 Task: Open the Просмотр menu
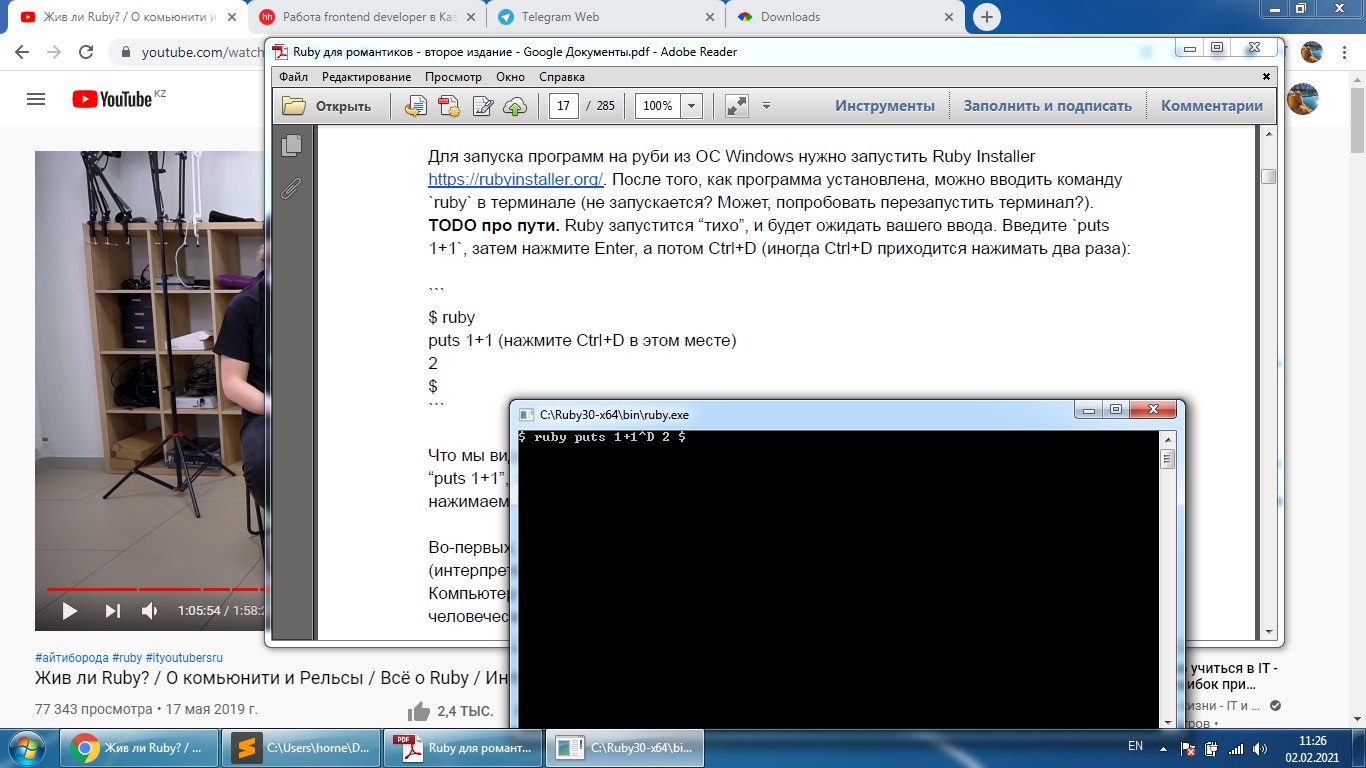pyautogui.click(x=453, y=77)
